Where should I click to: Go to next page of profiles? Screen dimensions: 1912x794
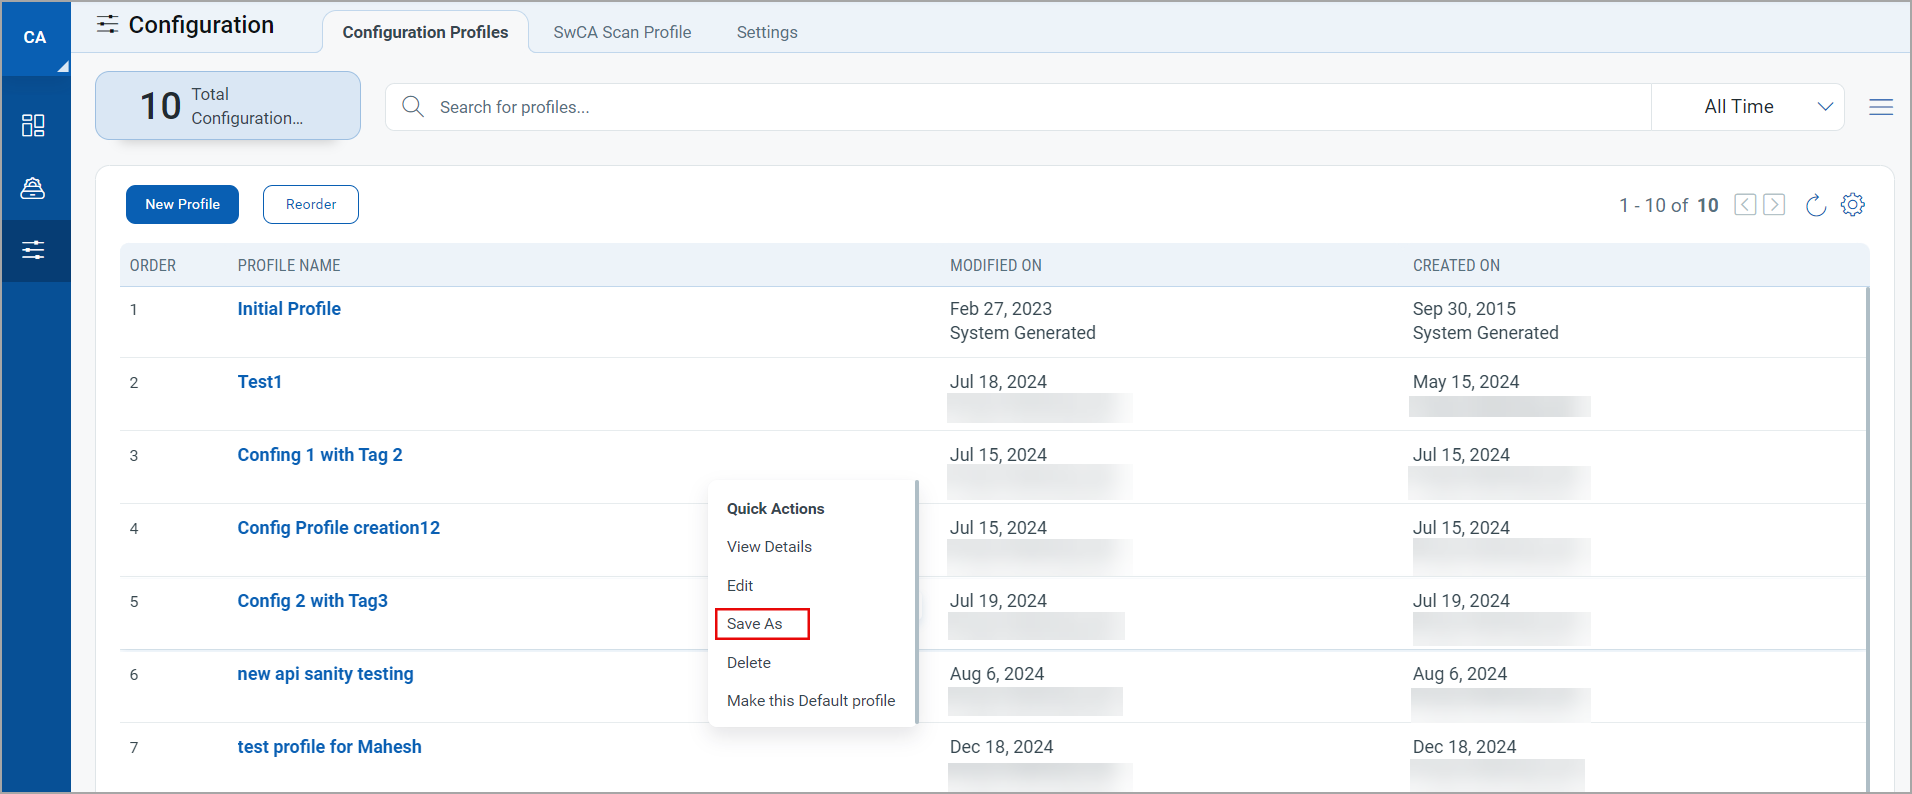[1774, 204]
